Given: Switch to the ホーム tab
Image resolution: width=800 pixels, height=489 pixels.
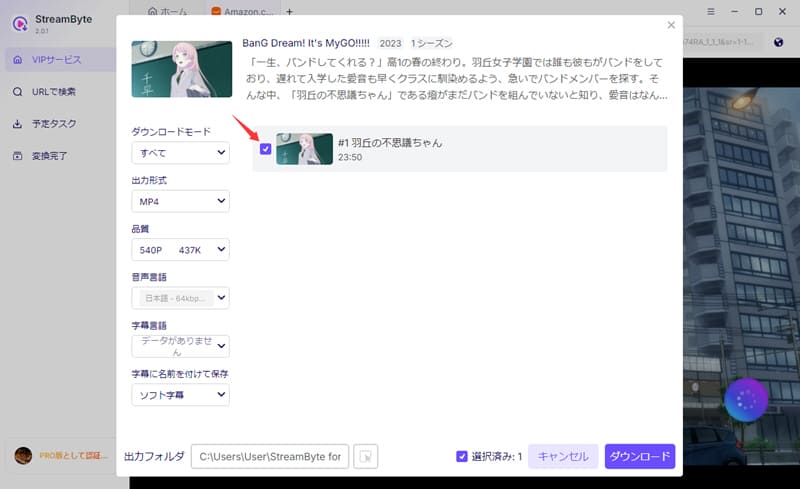Looking at the screenshot, I should click(167, 11).
